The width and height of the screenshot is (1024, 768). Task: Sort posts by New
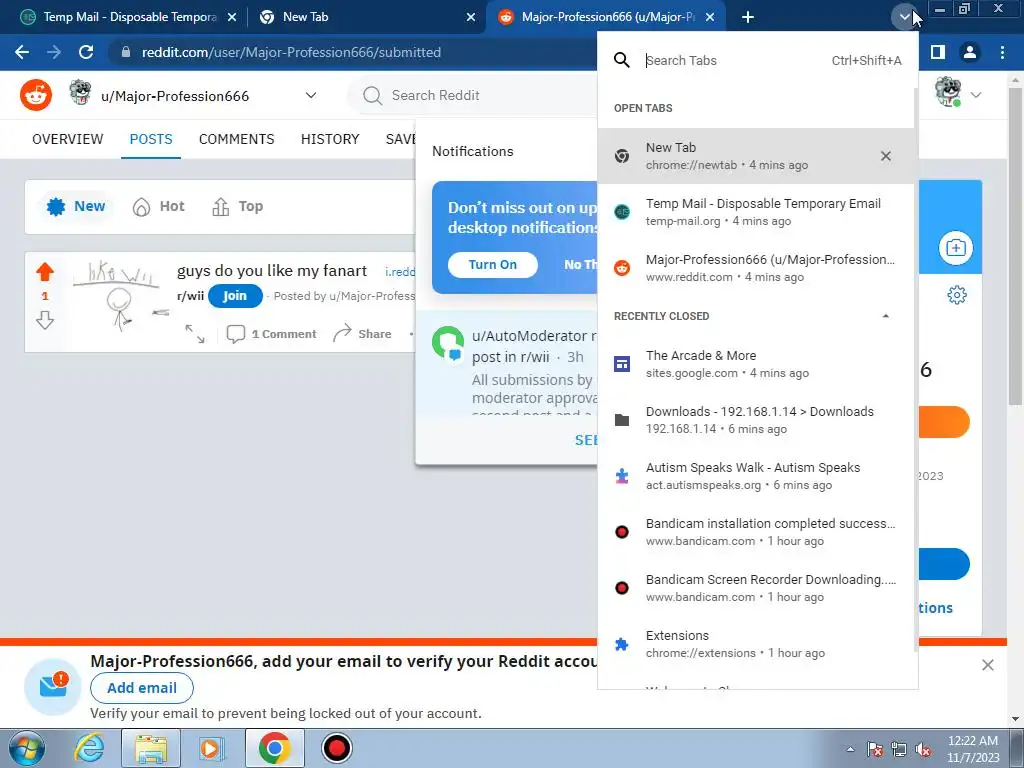76,206
